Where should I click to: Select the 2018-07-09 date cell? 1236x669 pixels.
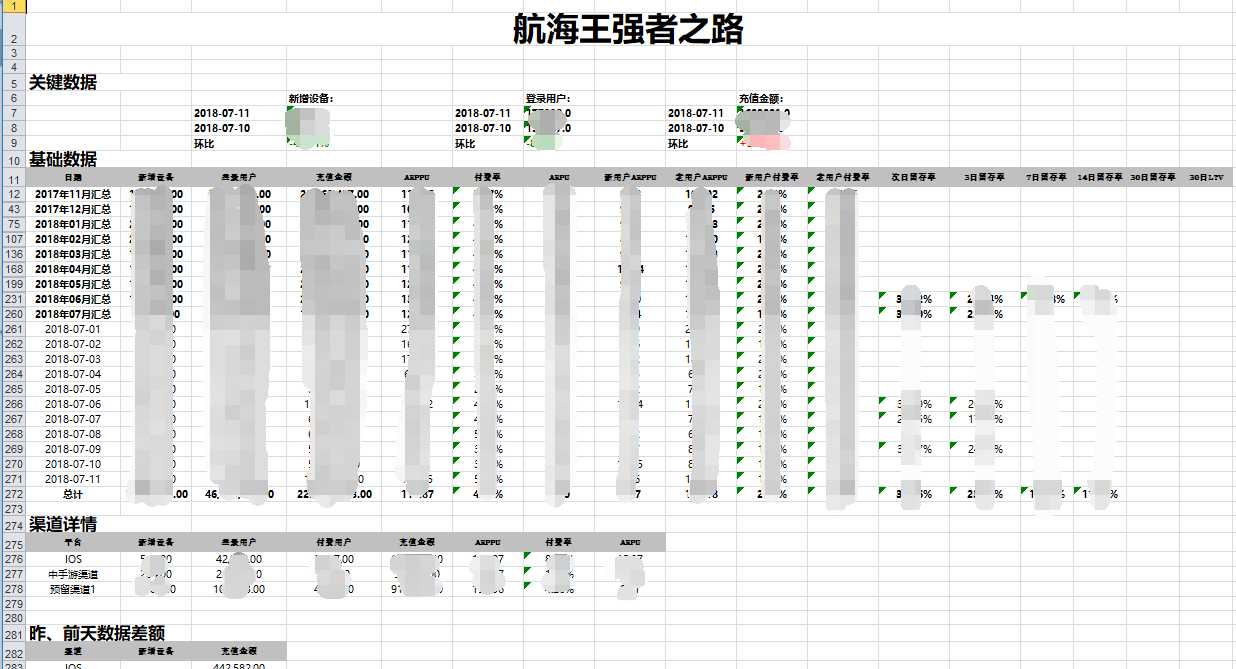point(73,449)
